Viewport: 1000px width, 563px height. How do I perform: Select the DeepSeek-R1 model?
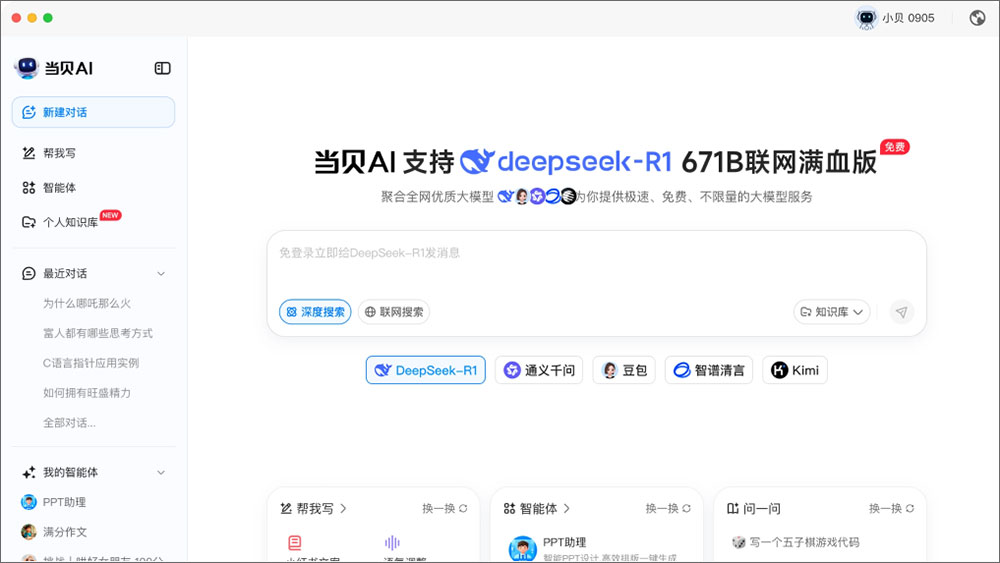[425, 370]
